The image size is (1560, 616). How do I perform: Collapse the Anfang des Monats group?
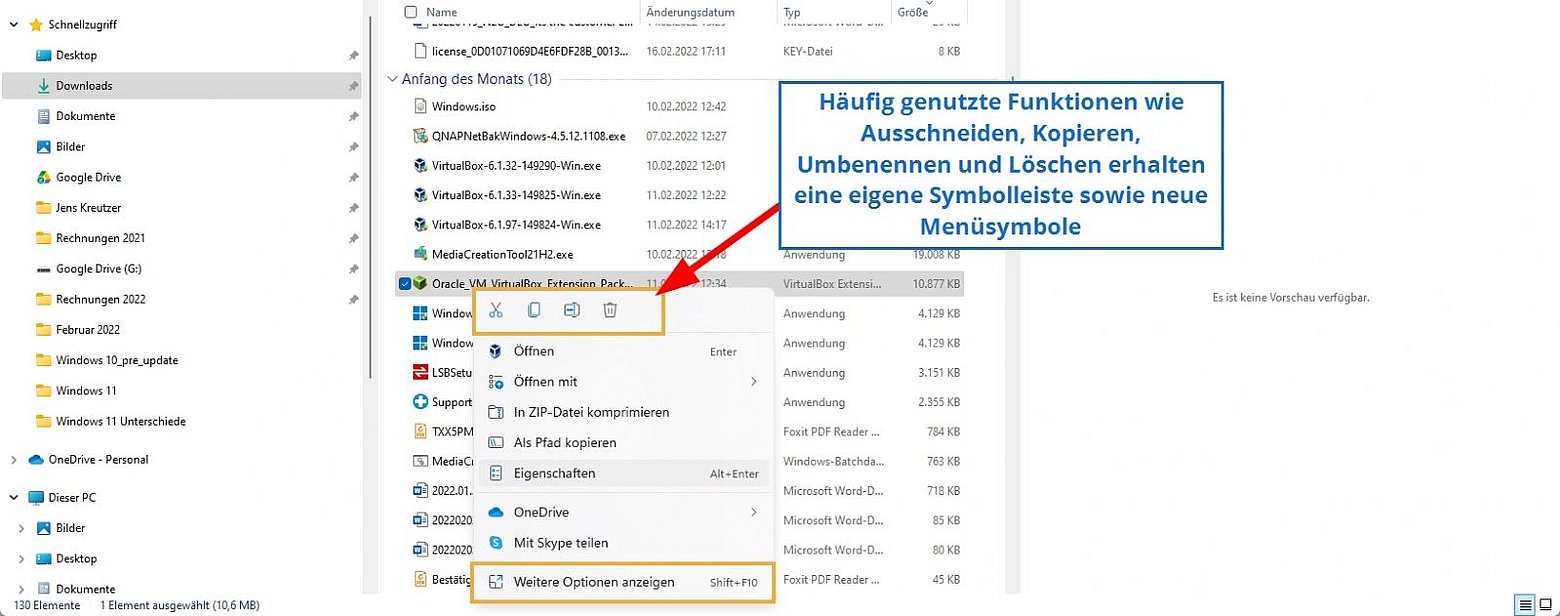point(392,78)
